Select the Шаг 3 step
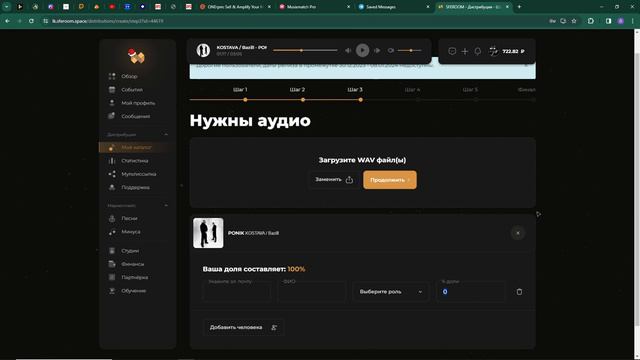 click(x=355, y=90)
